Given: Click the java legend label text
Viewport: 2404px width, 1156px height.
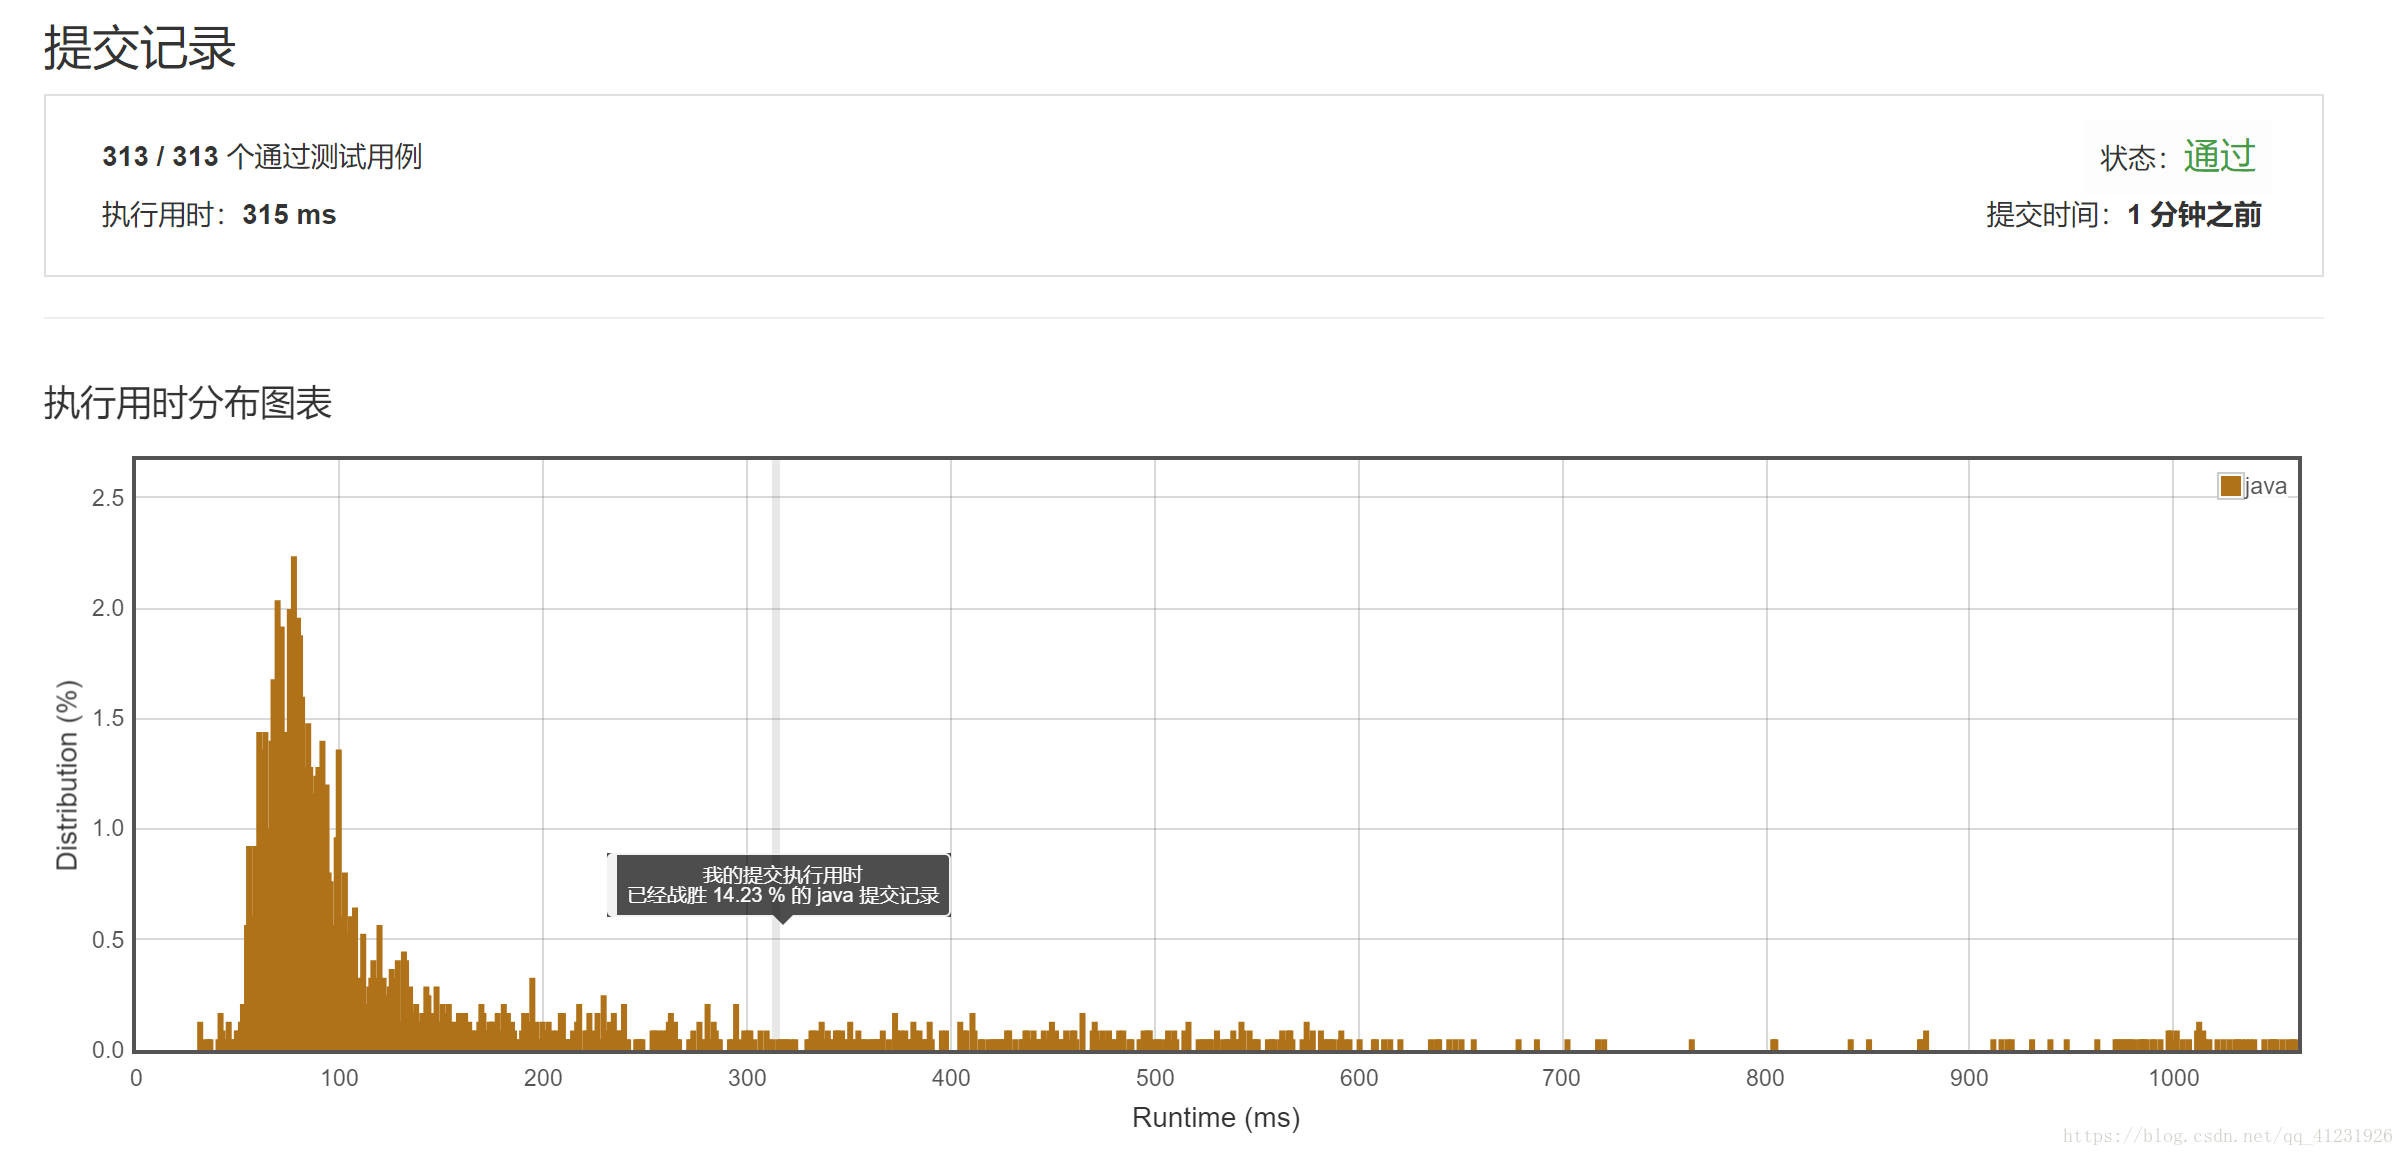Looking at the screenshot, I should (x=2265, y=486).
